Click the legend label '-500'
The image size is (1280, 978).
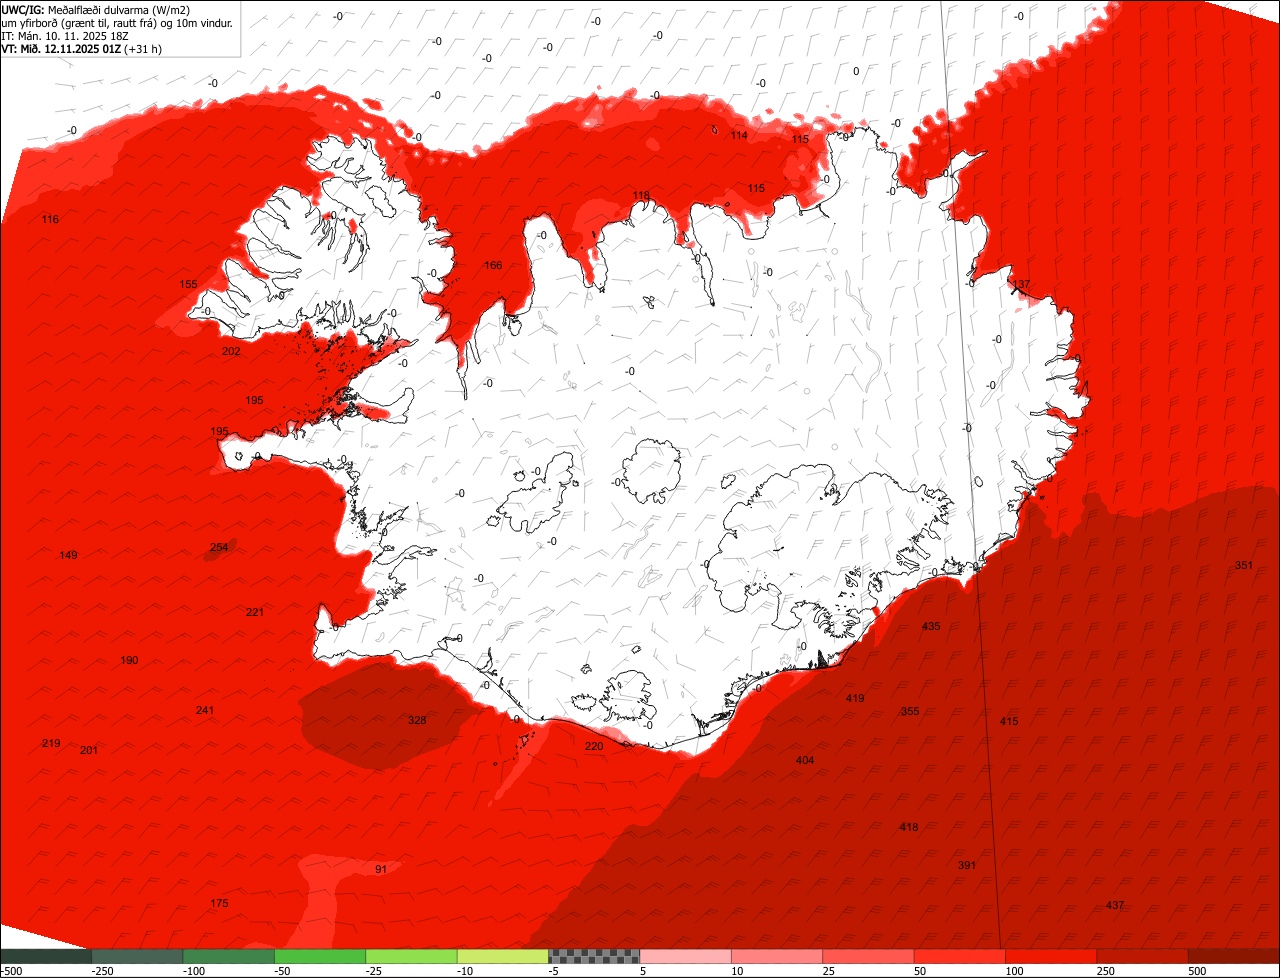11,971
